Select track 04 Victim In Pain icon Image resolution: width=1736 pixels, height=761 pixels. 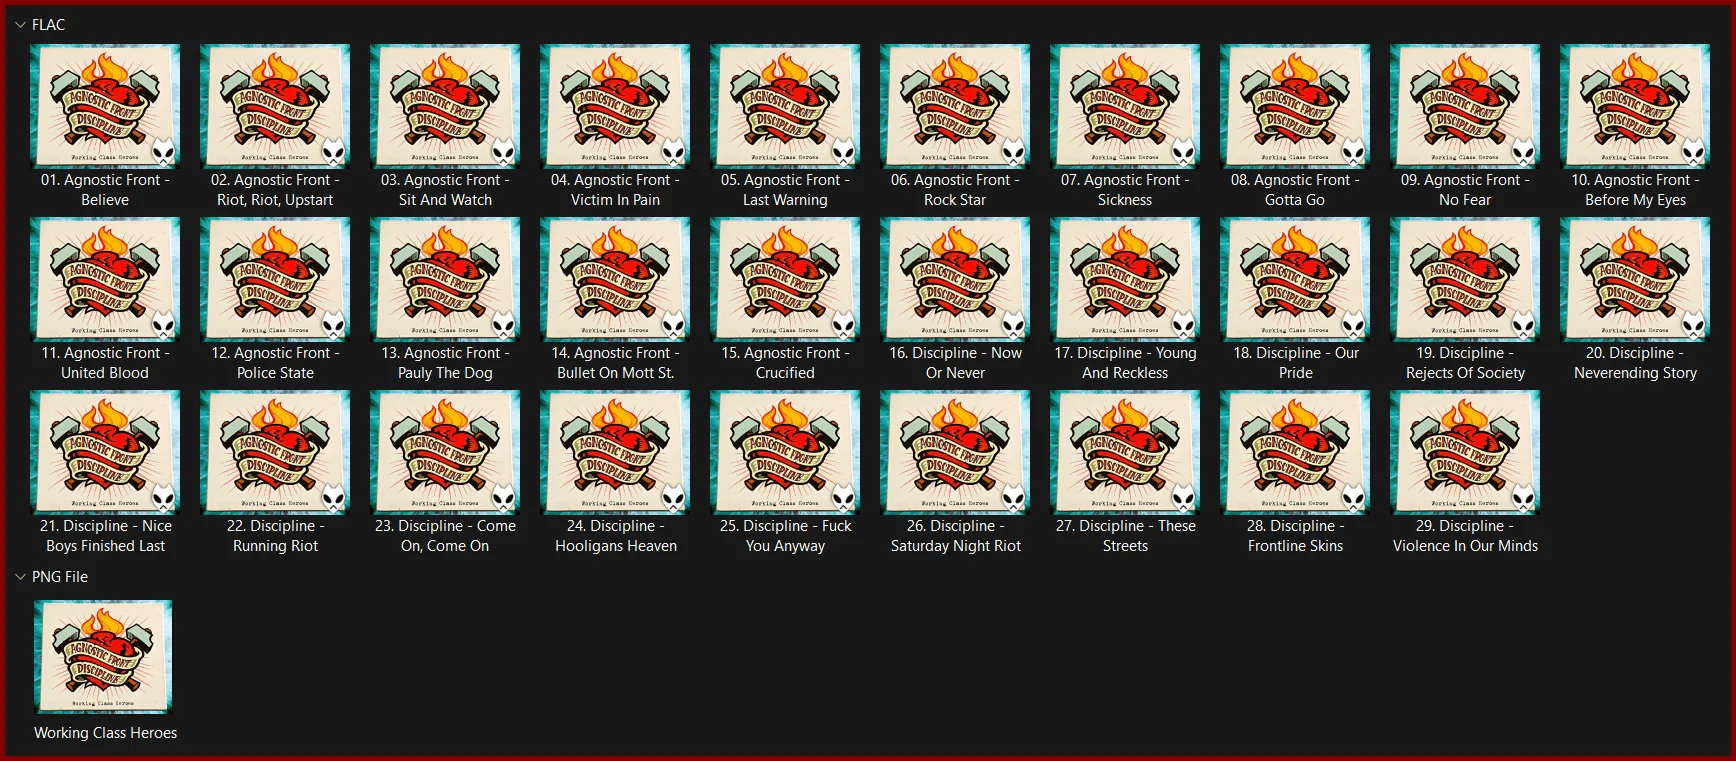(615, 106)
